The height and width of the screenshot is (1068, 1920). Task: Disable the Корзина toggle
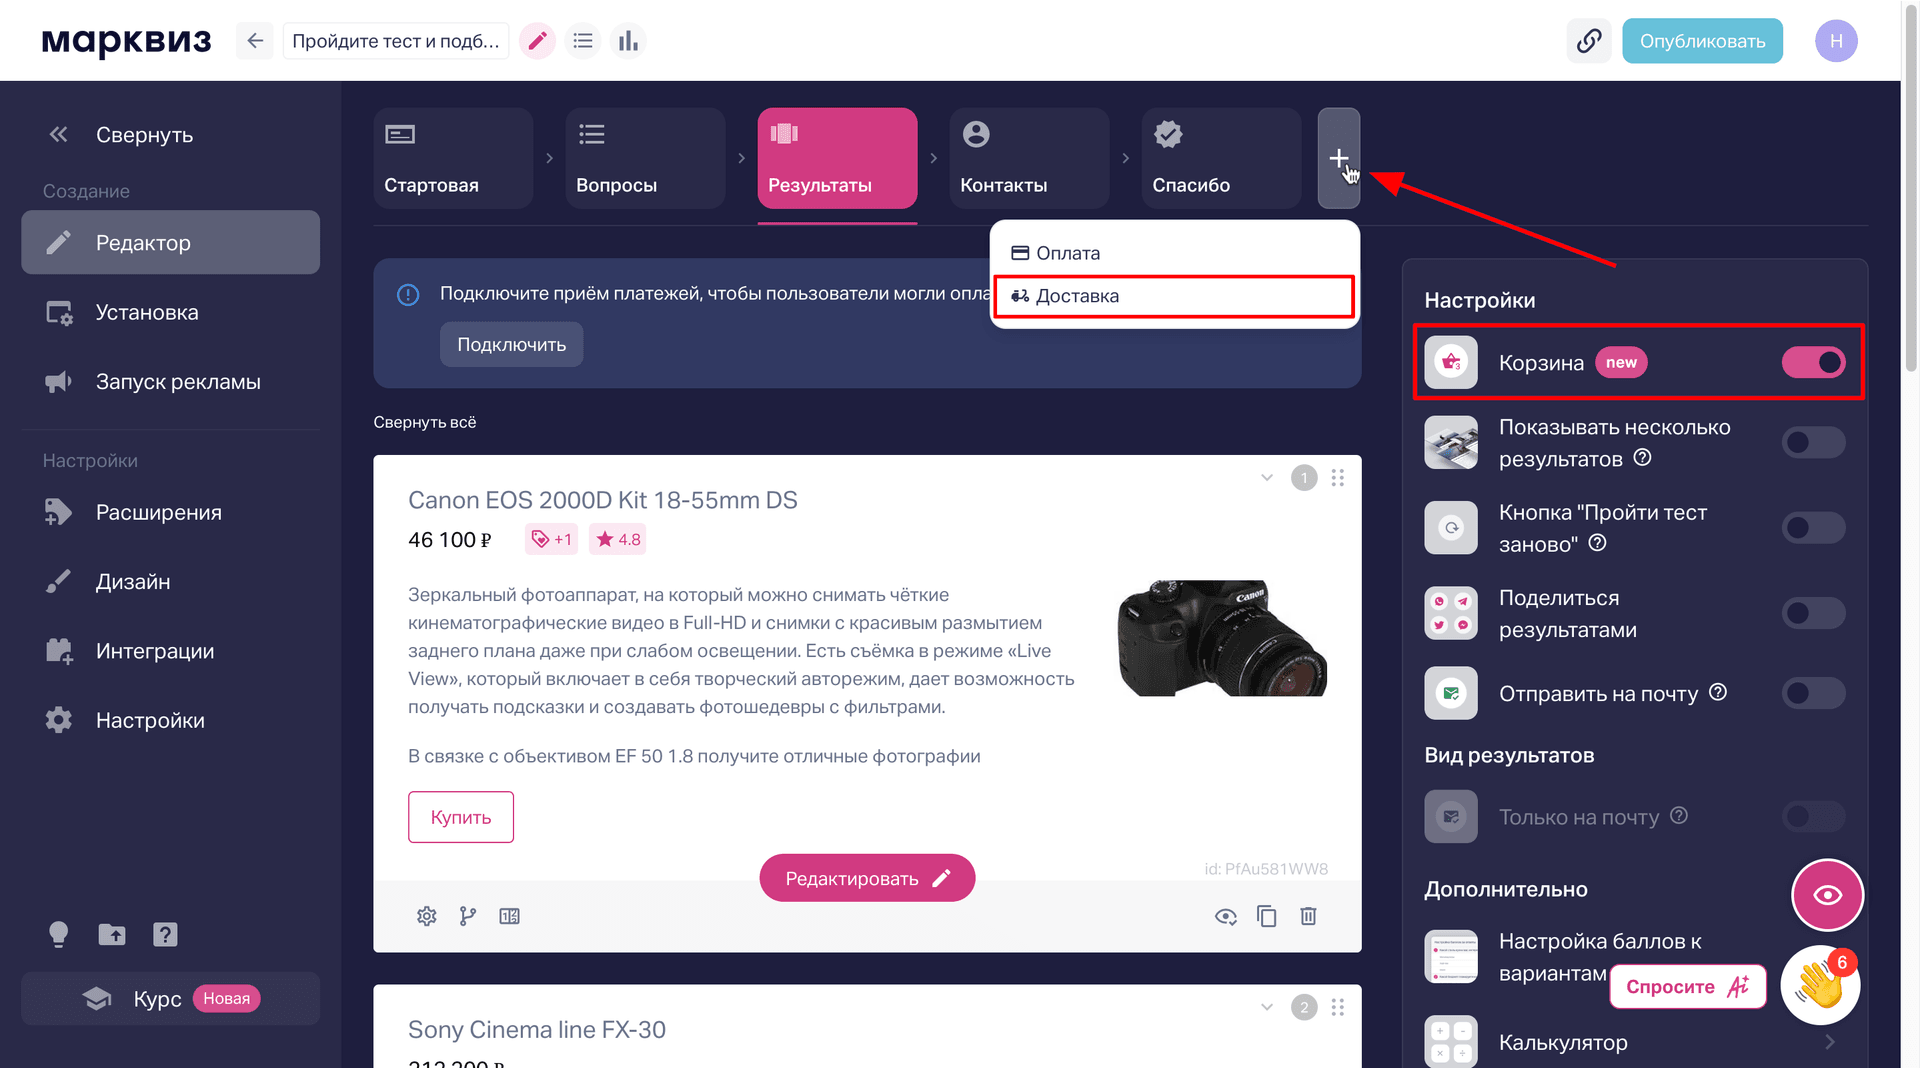click(1813, 362)
